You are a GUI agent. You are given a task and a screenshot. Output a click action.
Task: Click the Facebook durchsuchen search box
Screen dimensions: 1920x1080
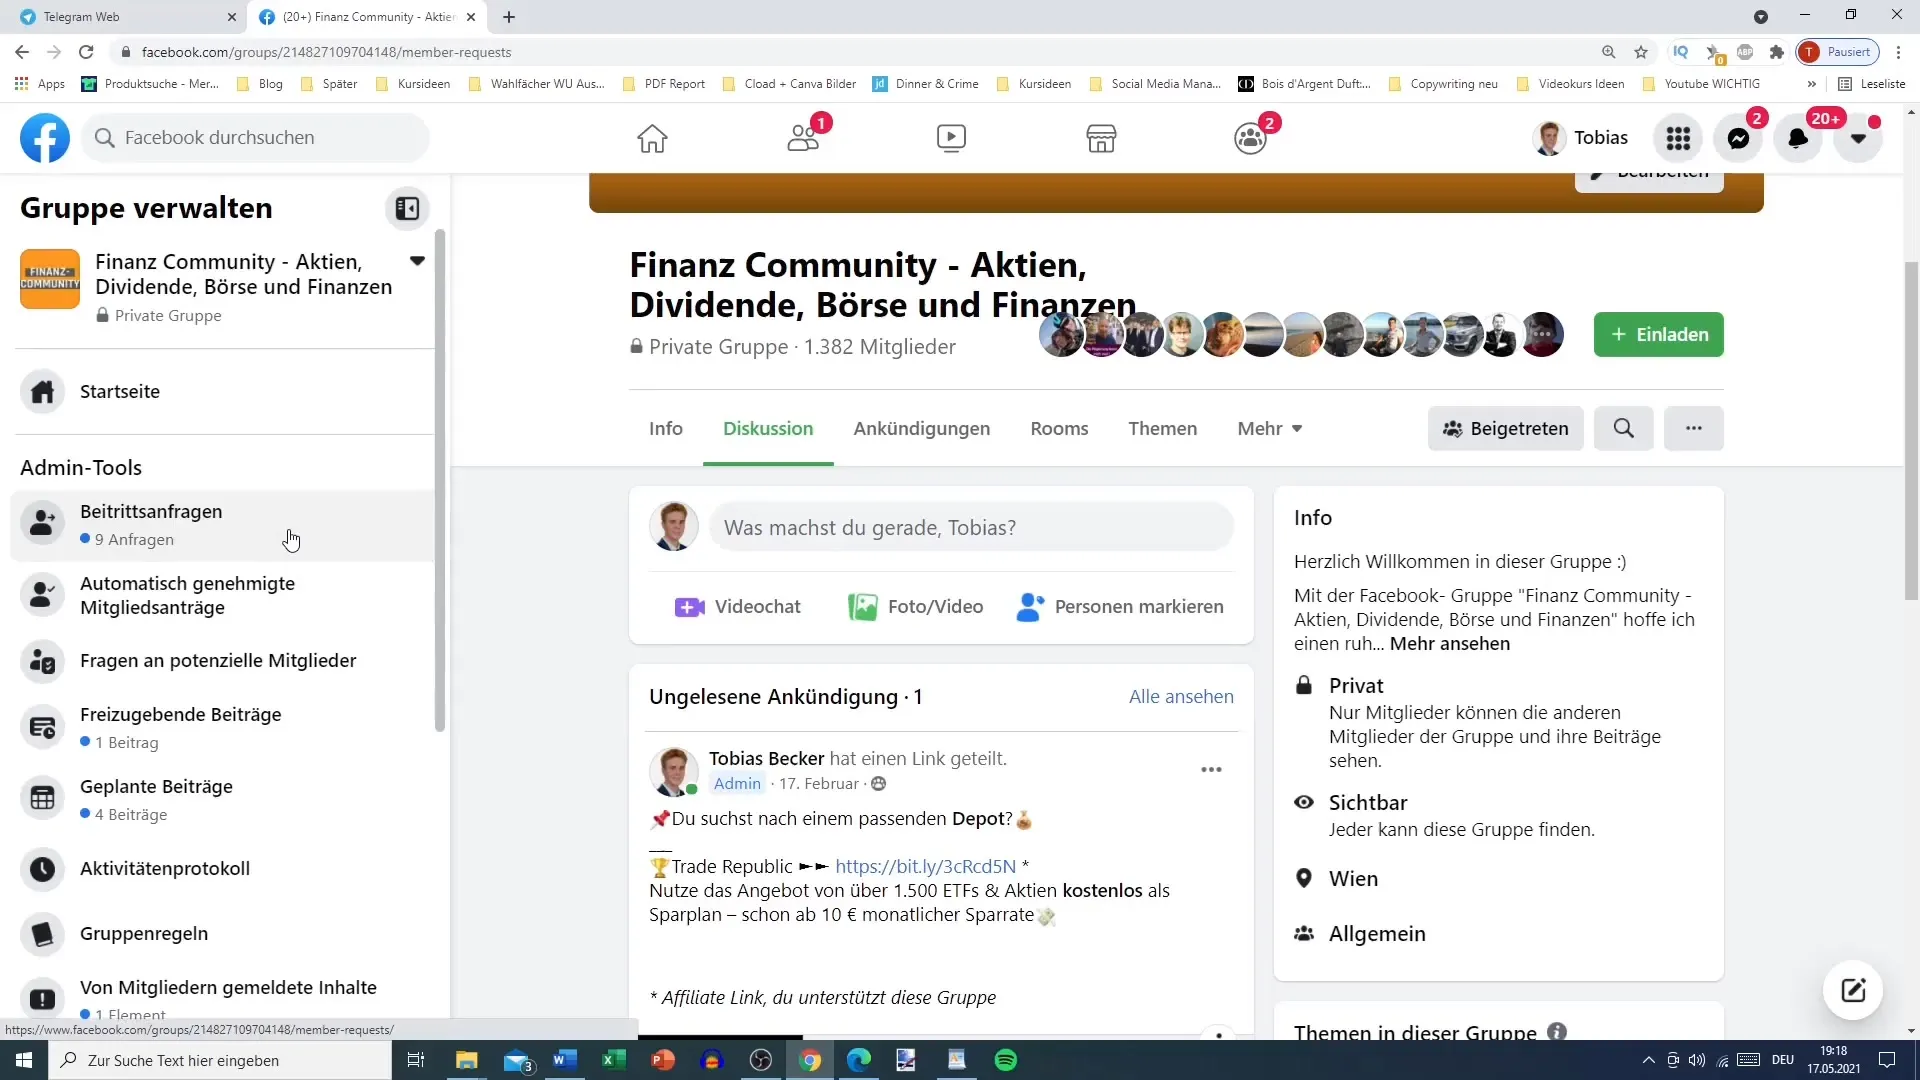(255, 138)
